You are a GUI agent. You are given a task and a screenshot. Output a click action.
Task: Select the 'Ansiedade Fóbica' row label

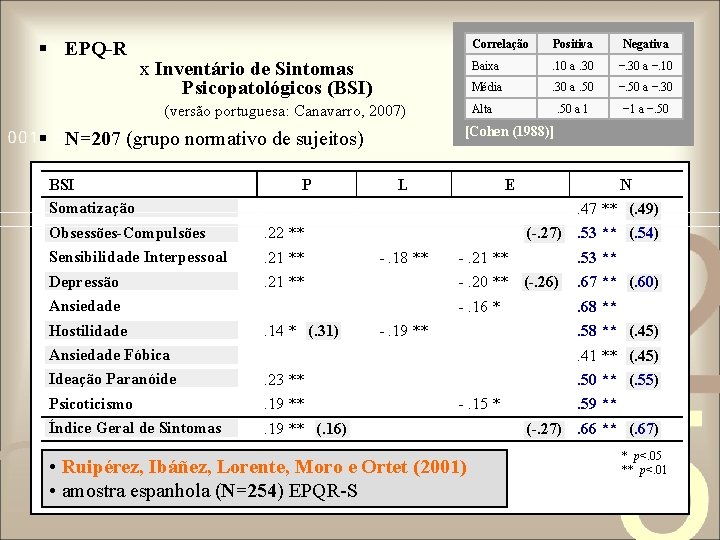tap(109, 355)
